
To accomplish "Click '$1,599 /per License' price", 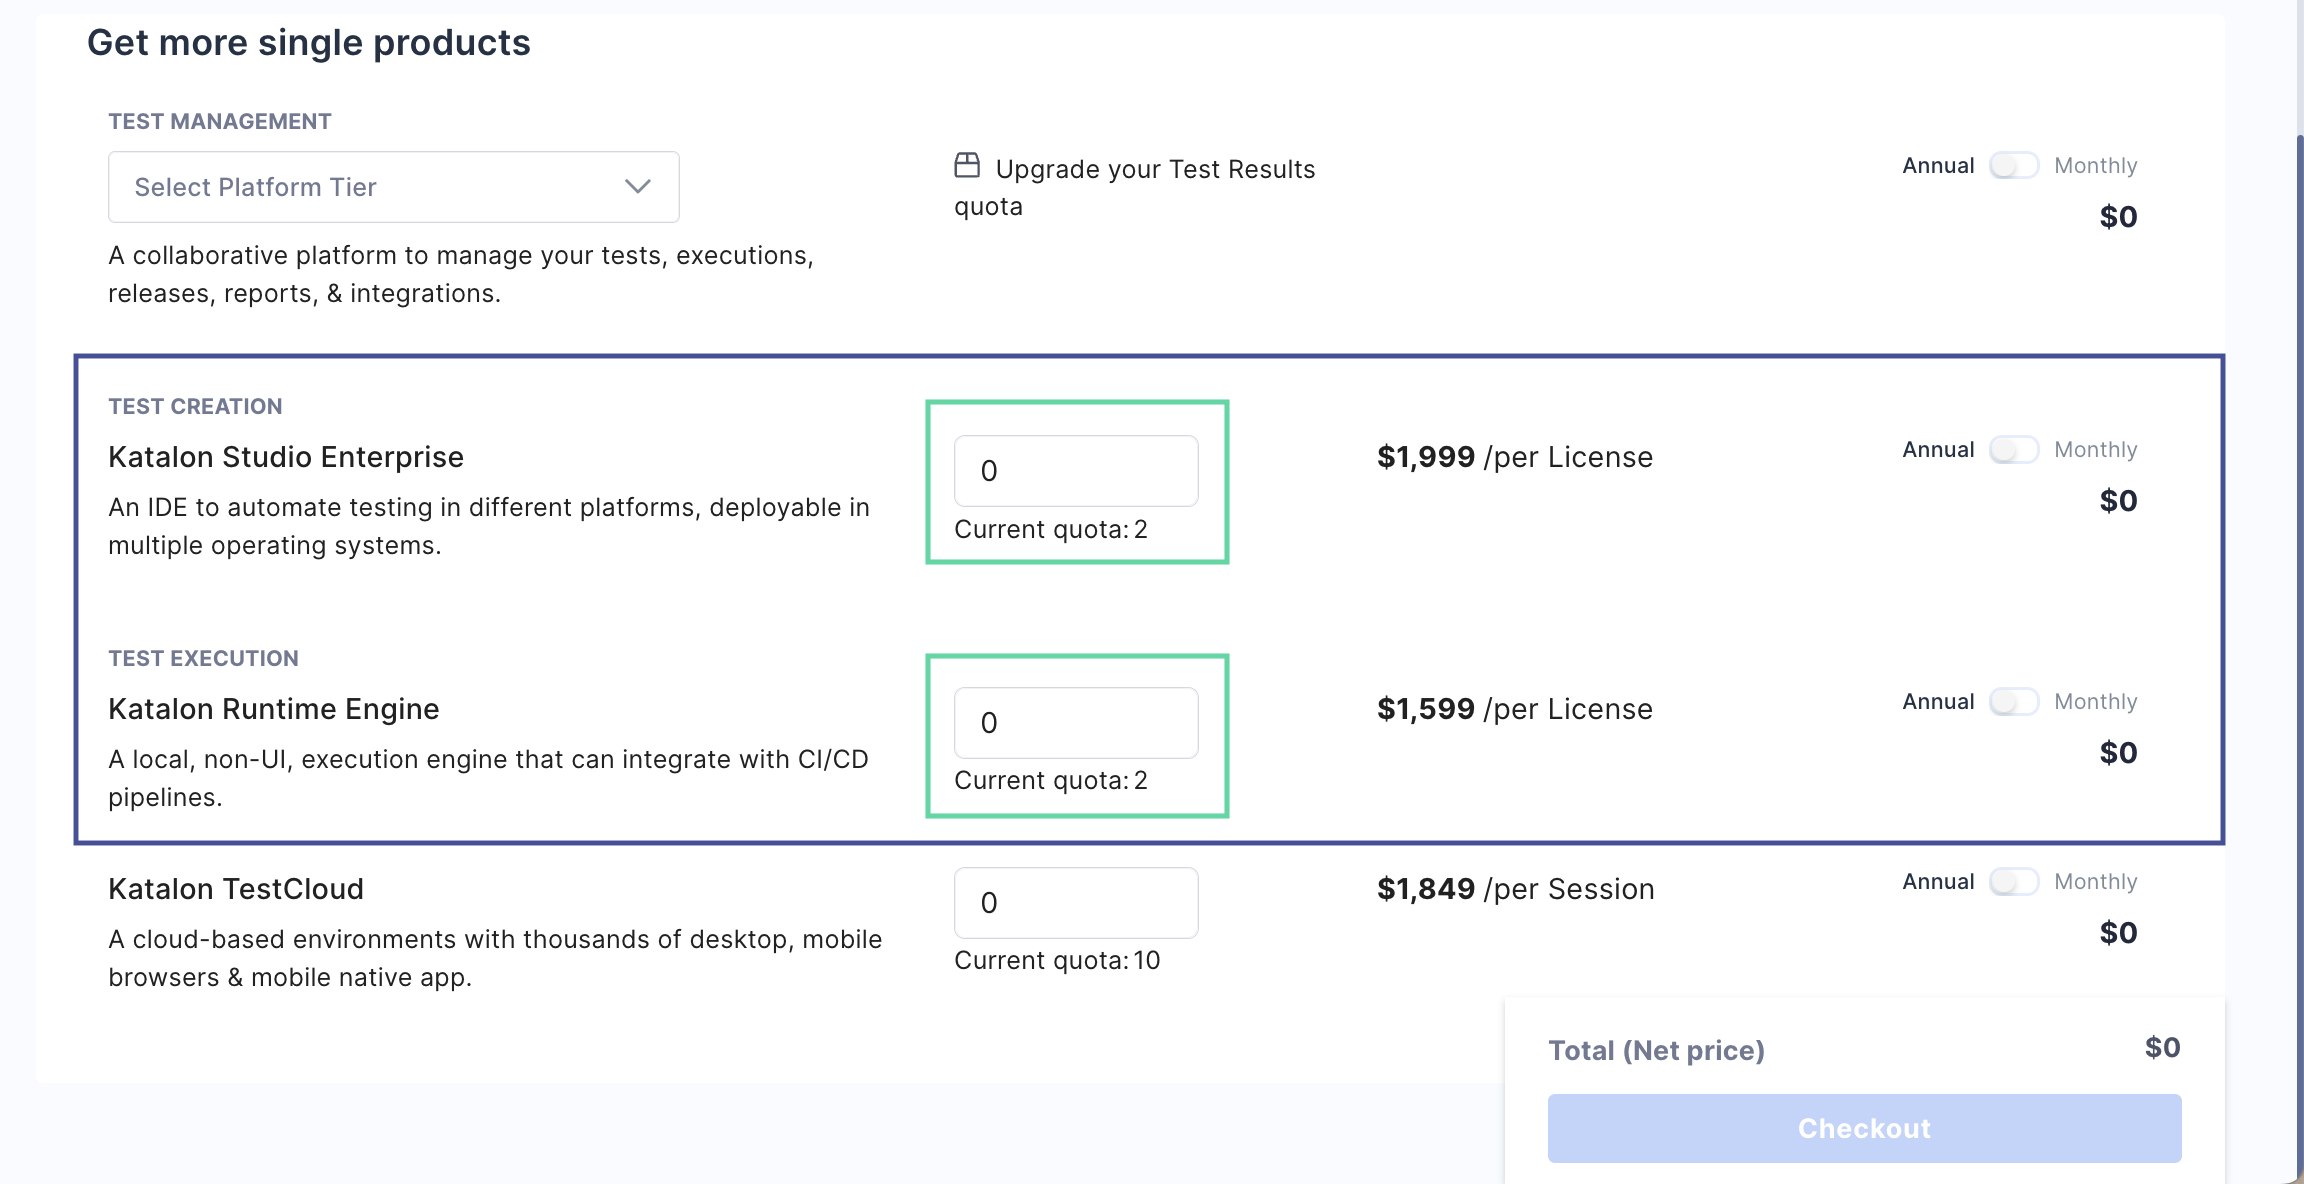I will [1515, 709].
